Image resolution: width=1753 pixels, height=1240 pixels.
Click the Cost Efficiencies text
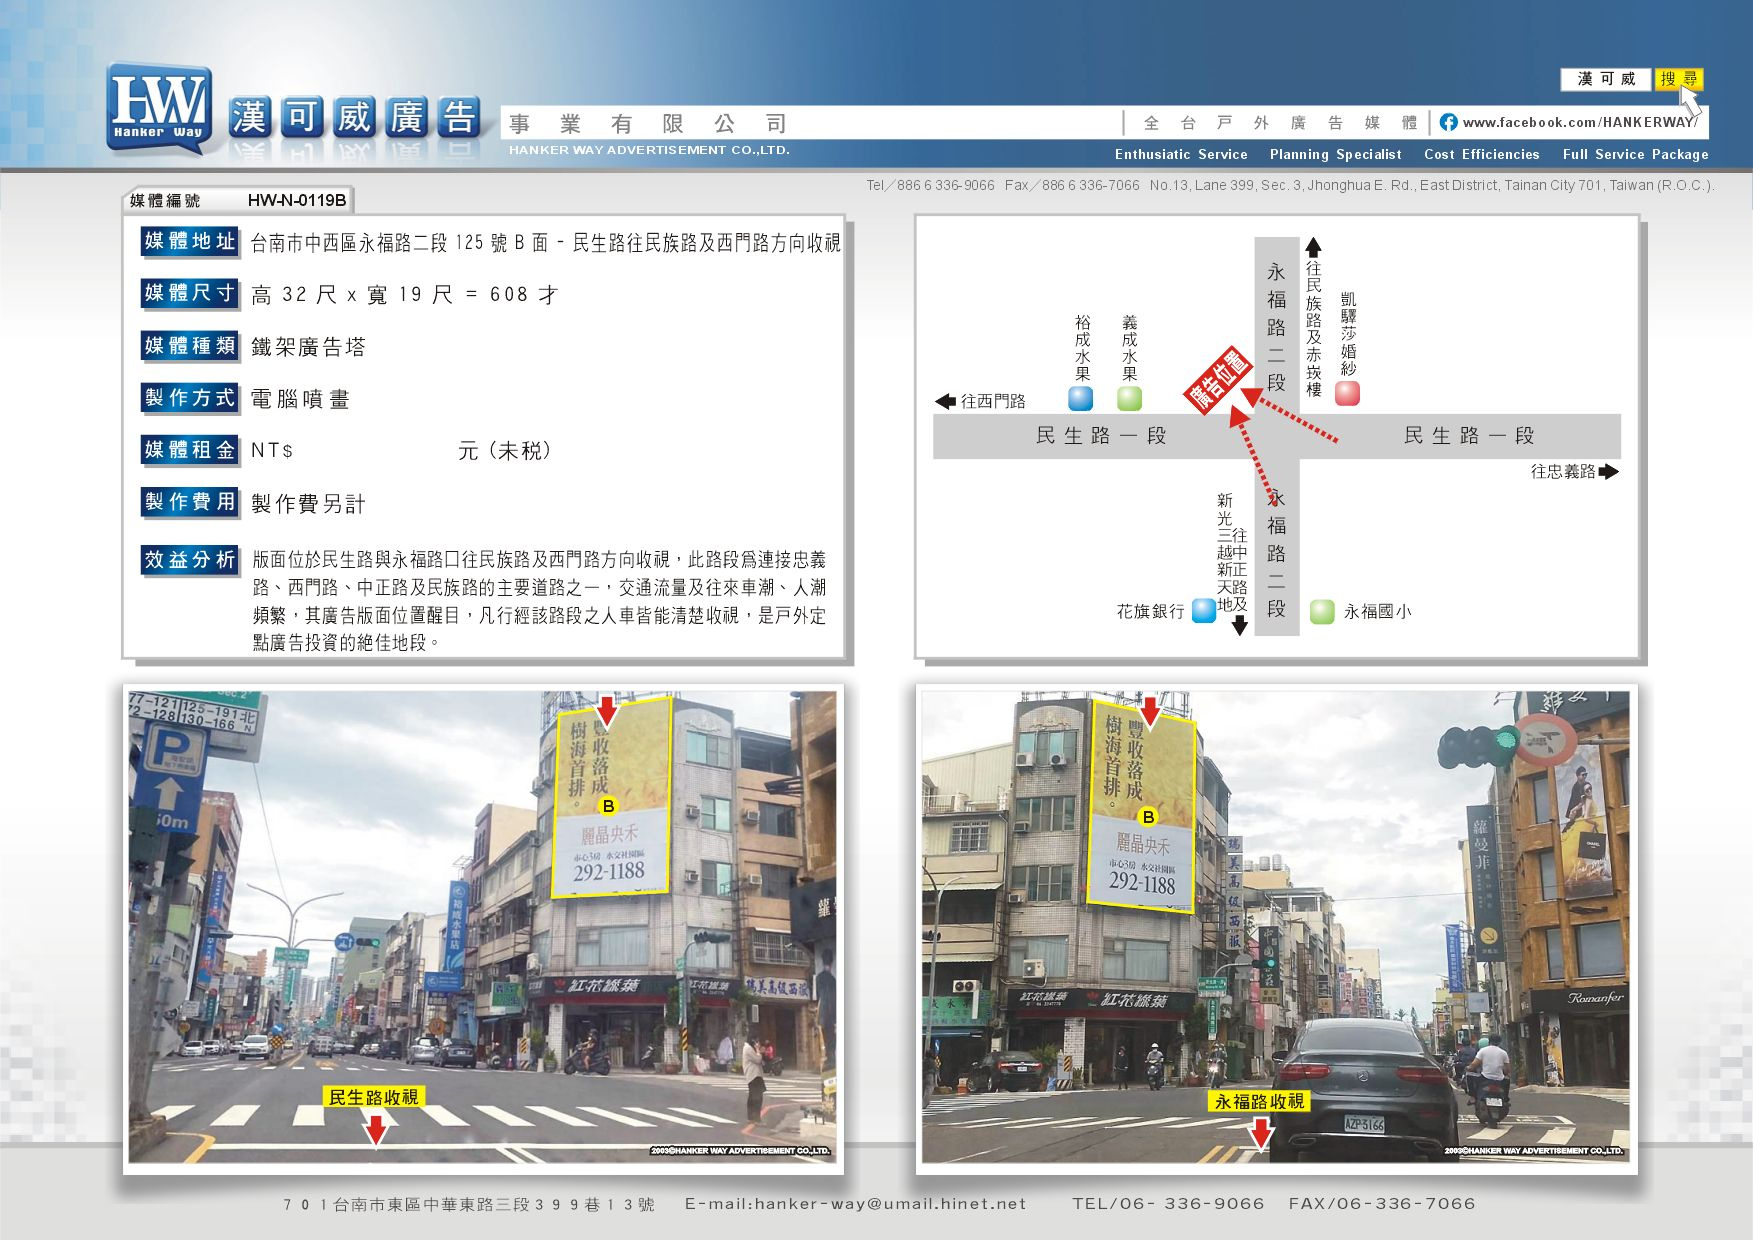click(1481, 154)
